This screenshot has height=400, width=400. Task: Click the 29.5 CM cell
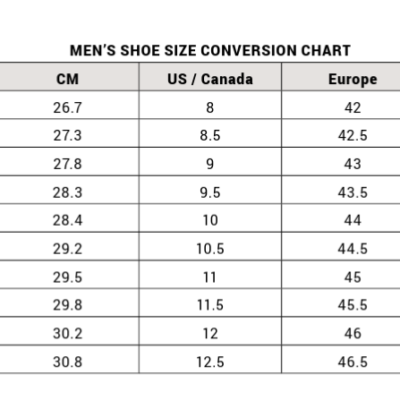click(x=67, y=277)
